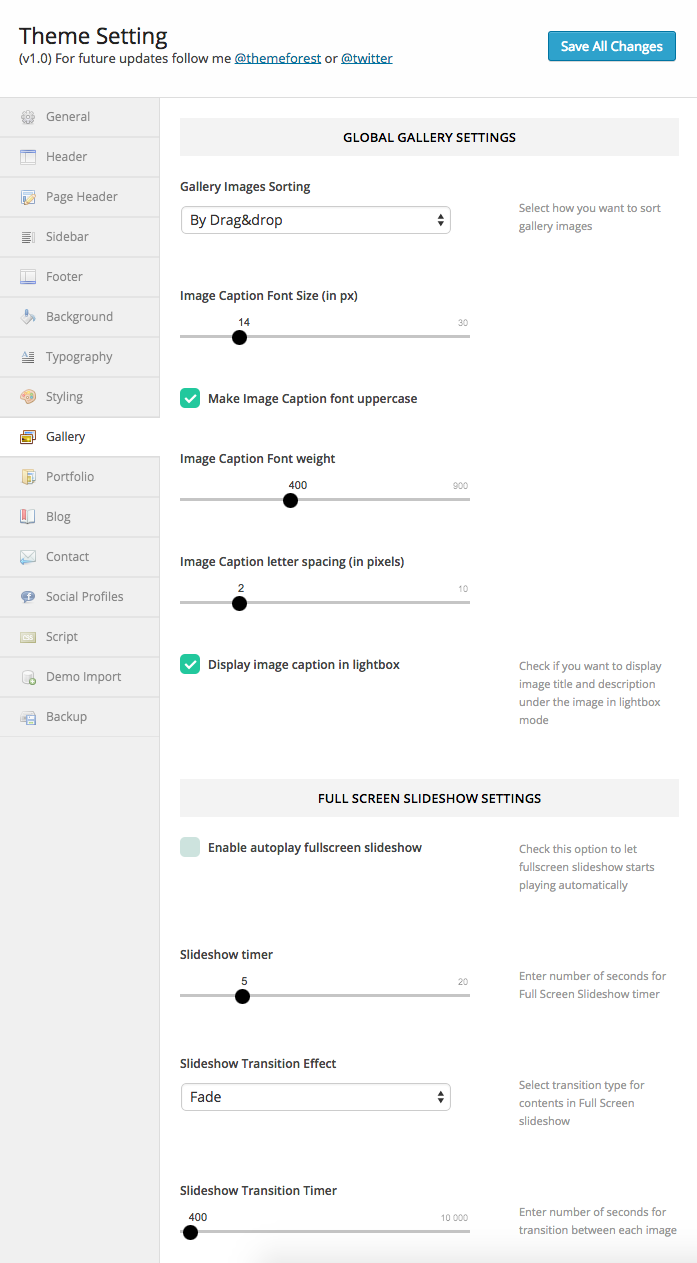697x1263 pixels.
Task: Click the Header layout icon
Action: click(28, 157)
